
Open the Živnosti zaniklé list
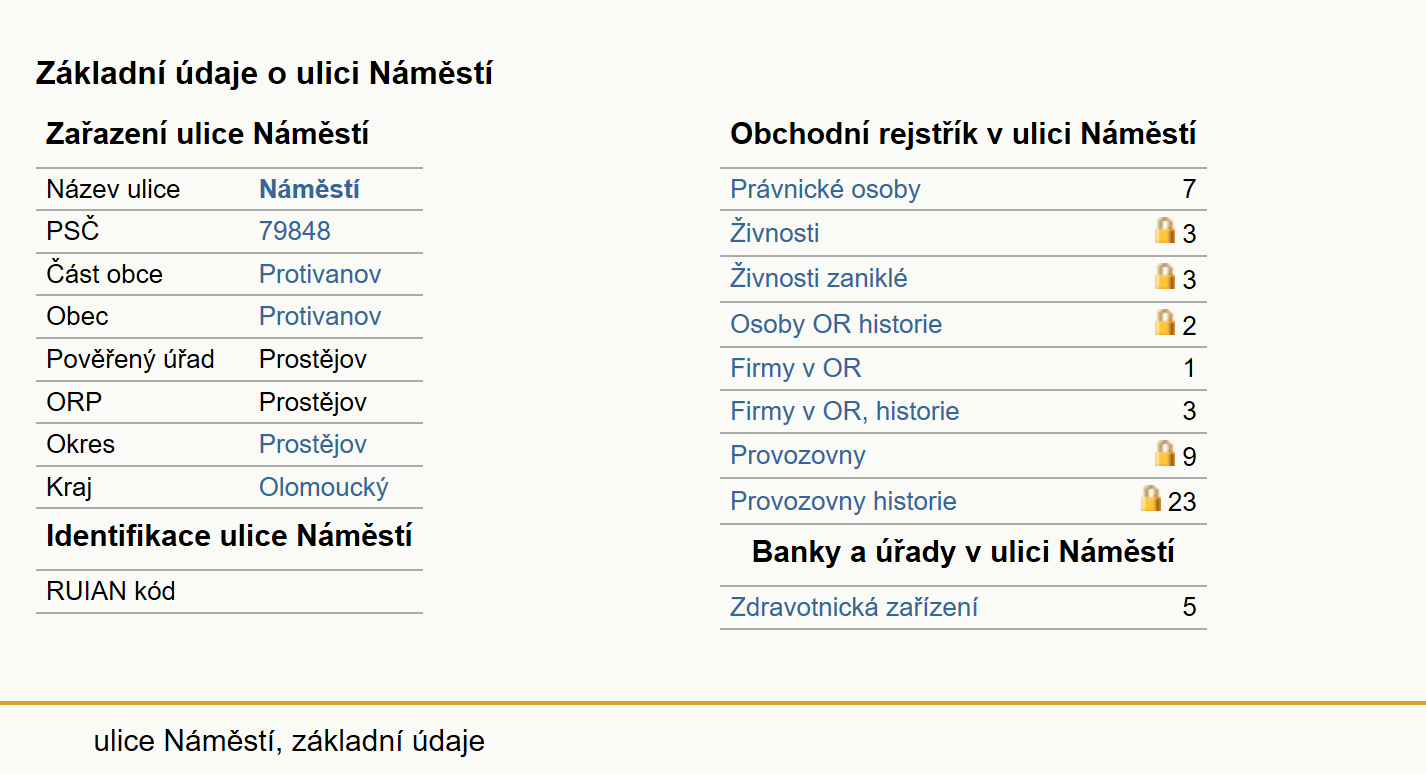(819, 278)
